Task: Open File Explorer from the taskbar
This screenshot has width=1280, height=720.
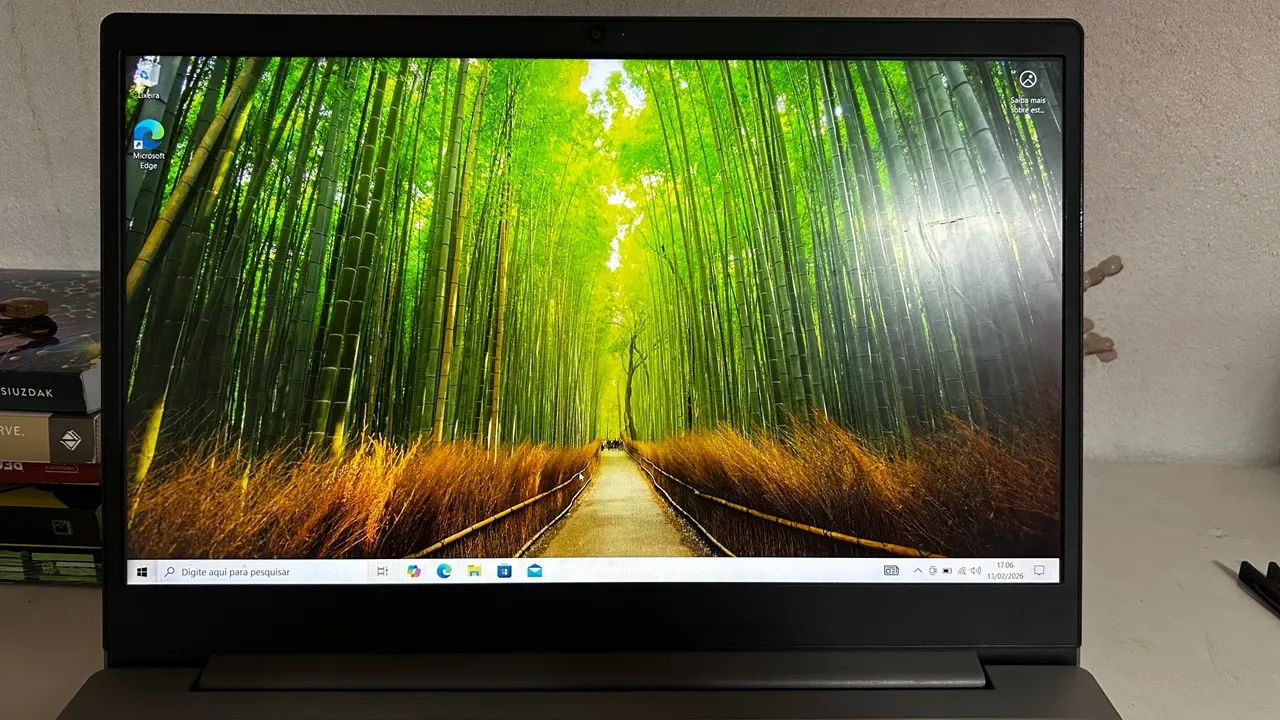Action: (x=474, y=571)
